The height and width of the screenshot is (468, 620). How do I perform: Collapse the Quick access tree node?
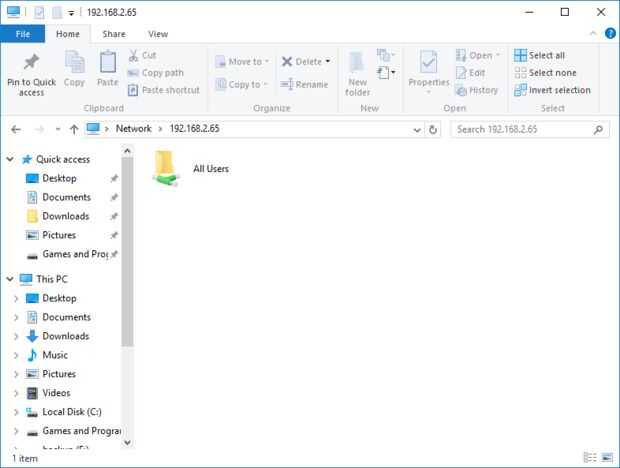(x=10, y=159)
